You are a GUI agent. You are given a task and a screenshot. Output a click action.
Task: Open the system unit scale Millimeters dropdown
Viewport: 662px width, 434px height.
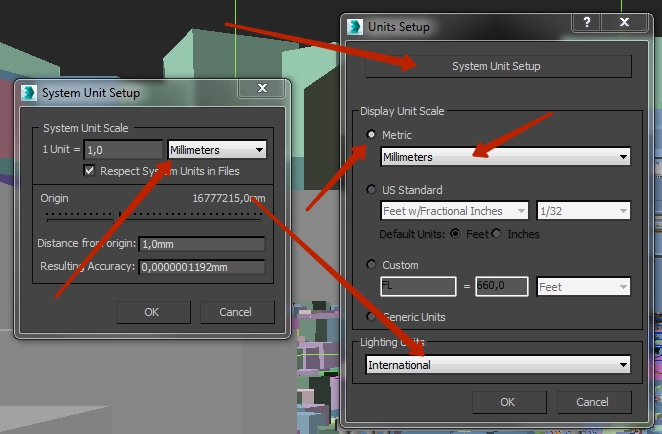pyautogui.click(x=217, y=150)
